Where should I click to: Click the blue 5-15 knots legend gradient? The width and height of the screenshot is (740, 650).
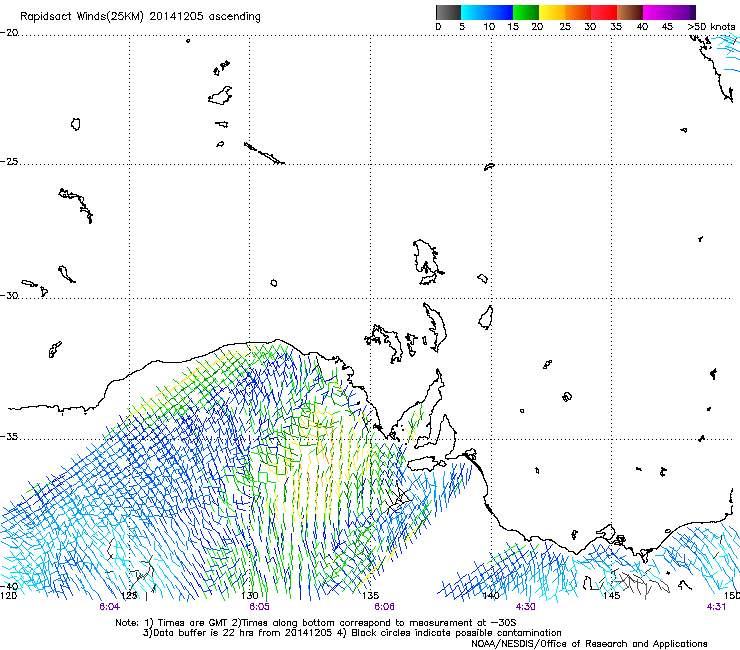click(487, 12)
